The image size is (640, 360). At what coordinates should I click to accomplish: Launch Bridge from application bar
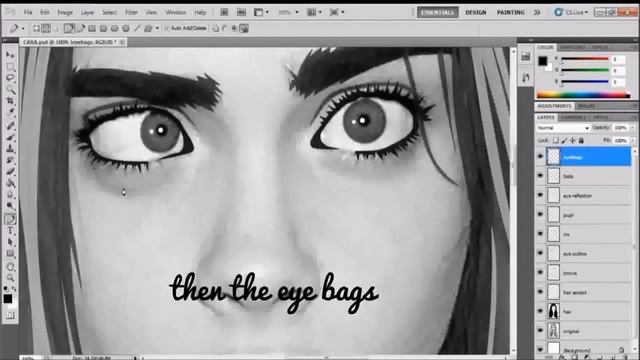pyautogui.click(x=224, y=12)
